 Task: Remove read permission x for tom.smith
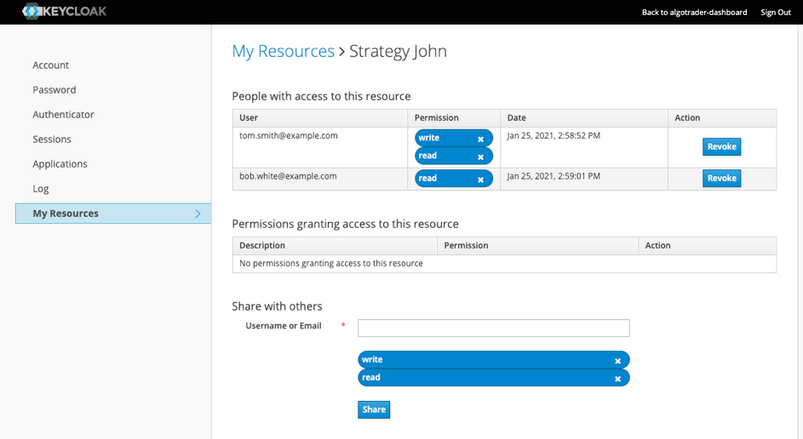480,157
